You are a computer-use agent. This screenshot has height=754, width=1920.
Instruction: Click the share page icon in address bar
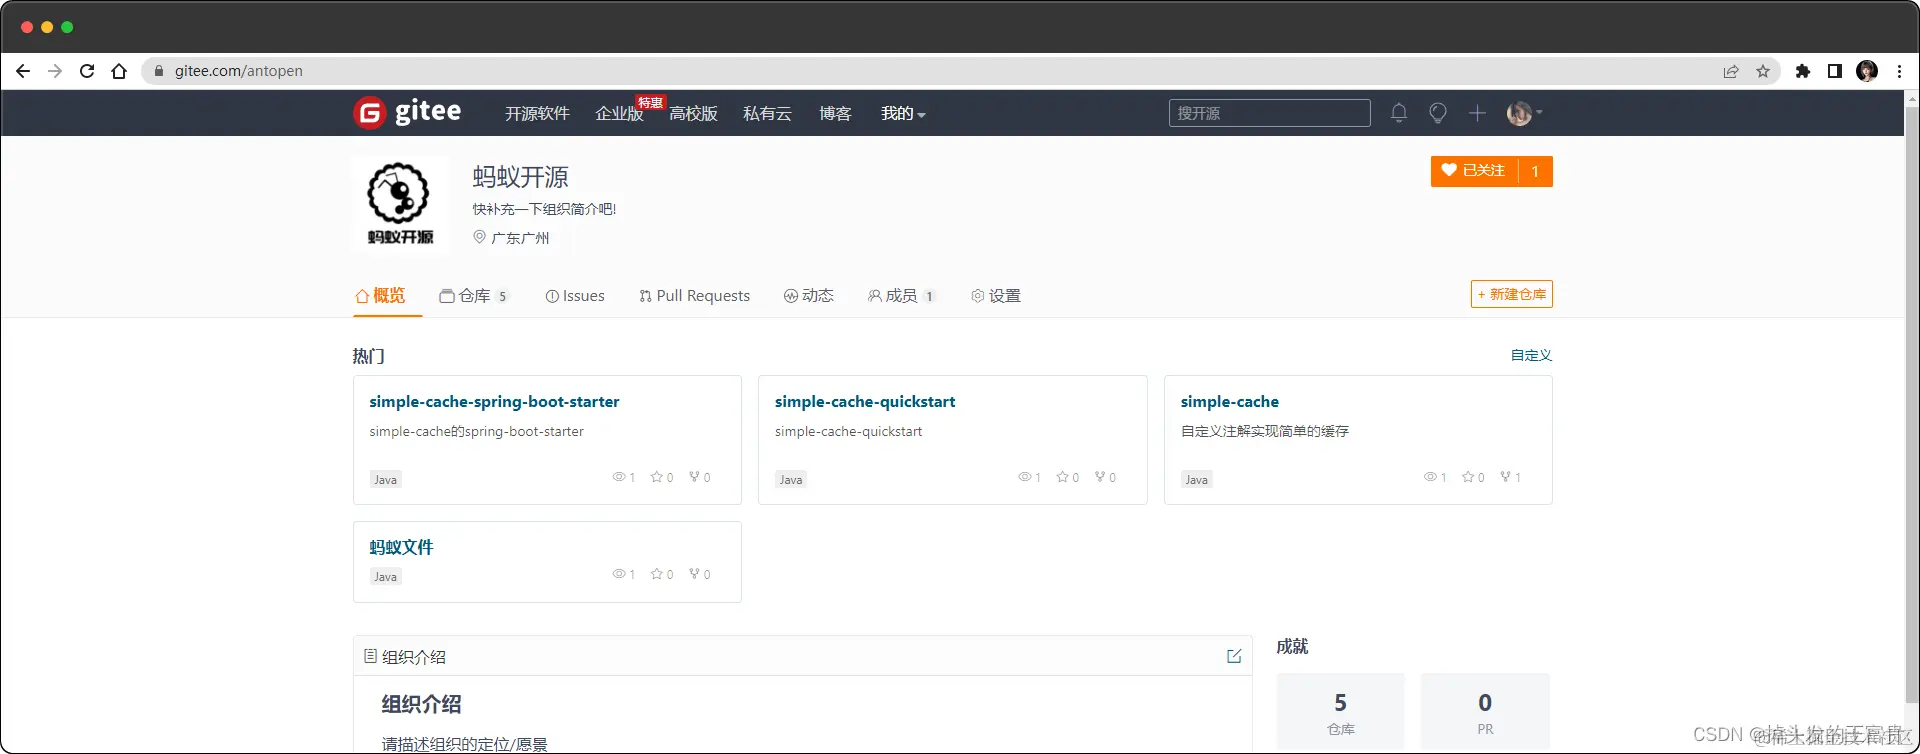coord(1731,71)
